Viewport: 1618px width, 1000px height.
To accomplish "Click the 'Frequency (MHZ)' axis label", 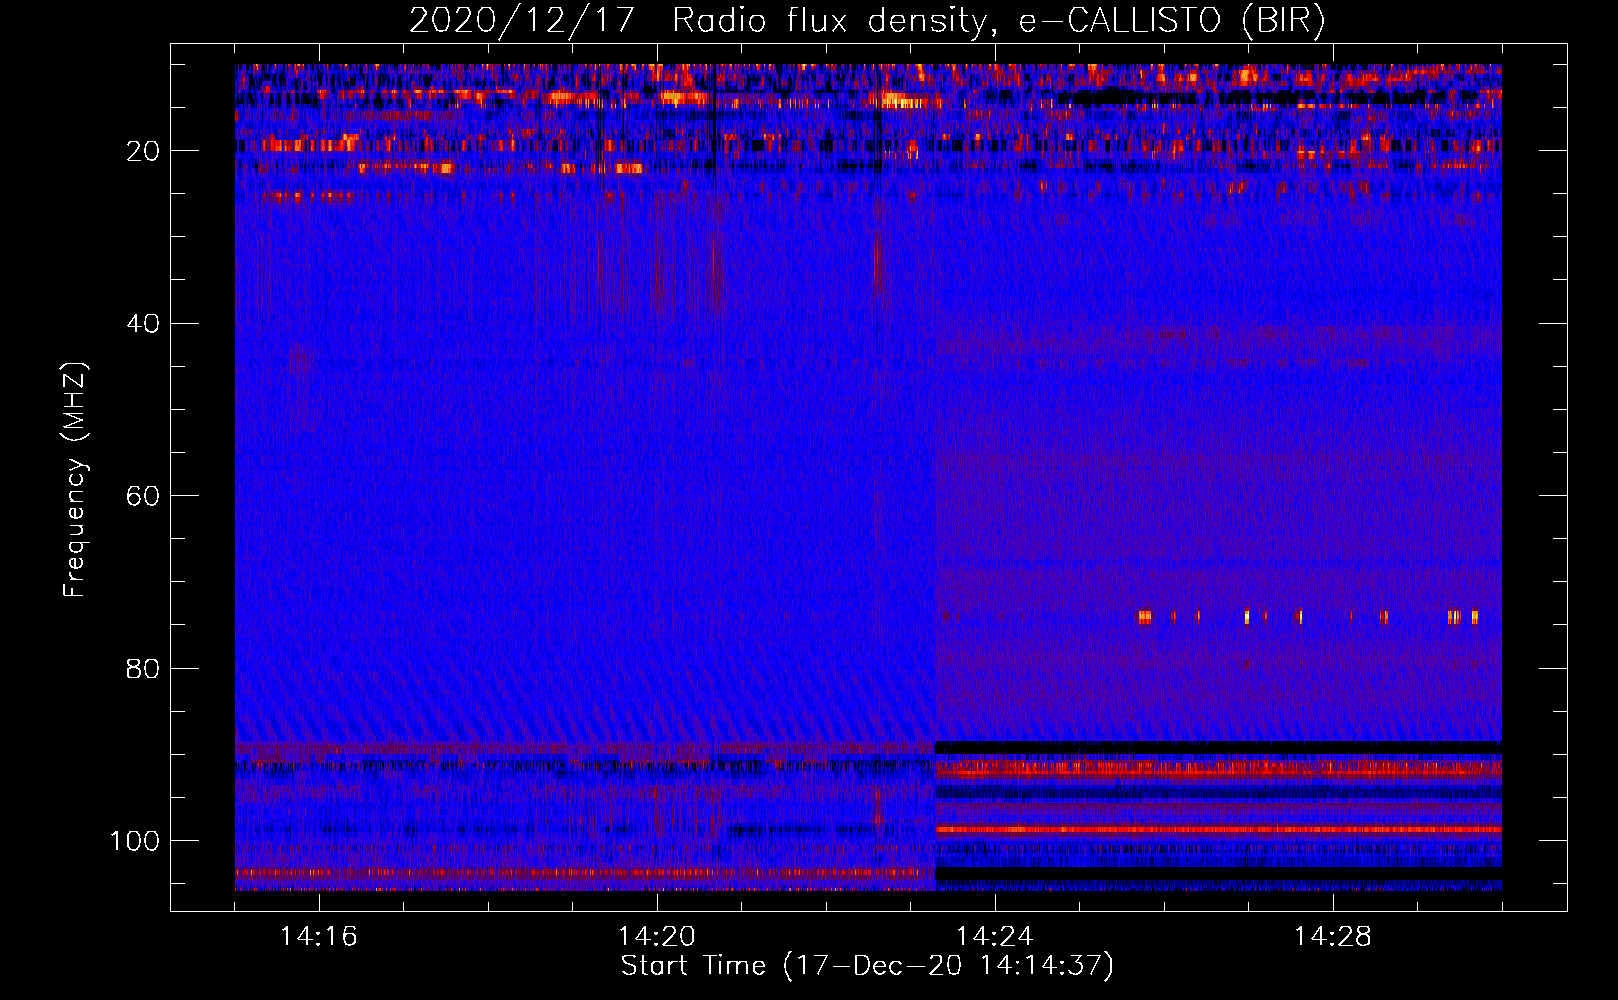I will 75,480.
